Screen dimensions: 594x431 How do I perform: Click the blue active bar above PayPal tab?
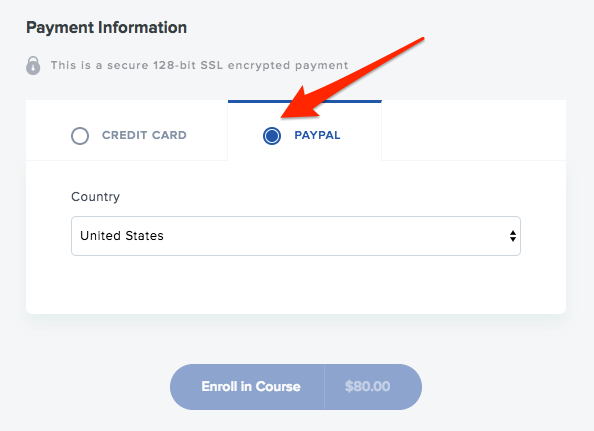305,102
